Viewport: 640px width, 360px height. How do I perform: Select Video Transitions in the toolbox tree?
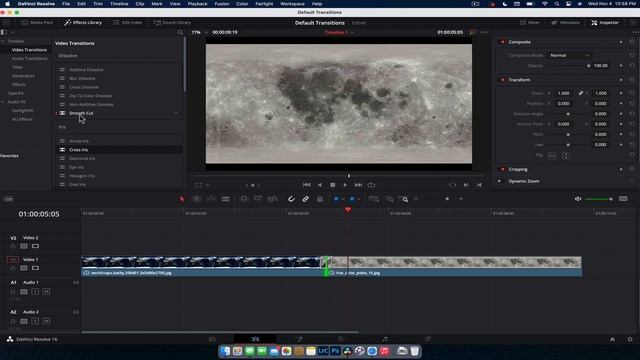29,50
